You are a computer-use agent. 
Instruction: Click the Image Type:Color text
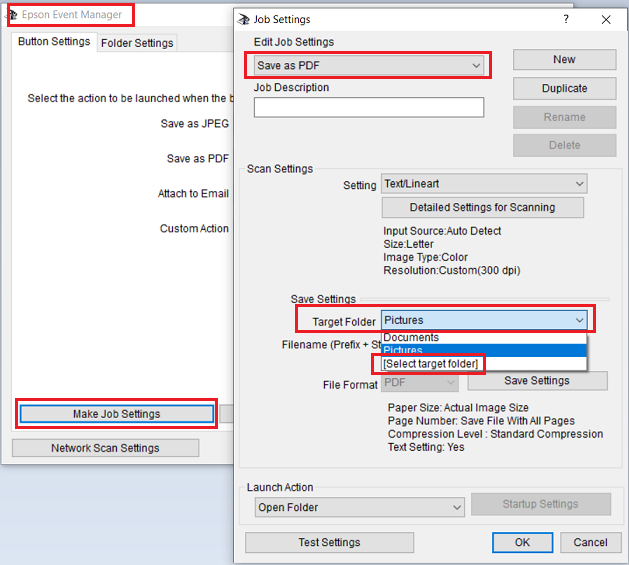[426, 257]
